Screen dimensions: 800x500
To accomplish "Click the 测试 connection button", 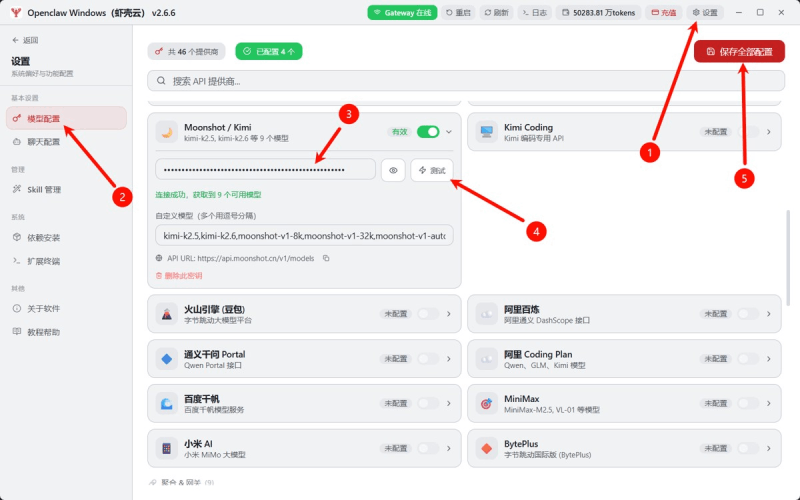I will pyautogui.click(x=432, y=170).
